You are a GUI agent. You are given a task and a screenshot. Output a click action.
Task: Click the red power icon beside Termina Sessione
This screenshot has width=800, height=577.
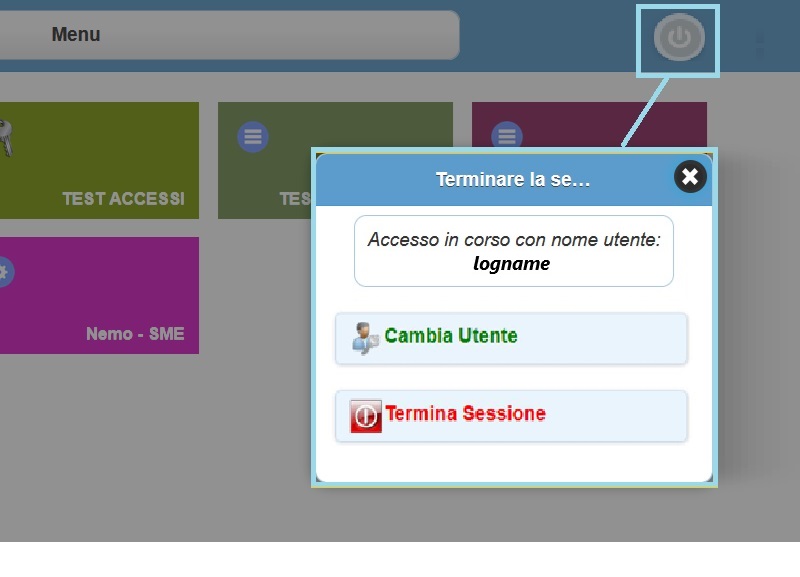[366, 416]
